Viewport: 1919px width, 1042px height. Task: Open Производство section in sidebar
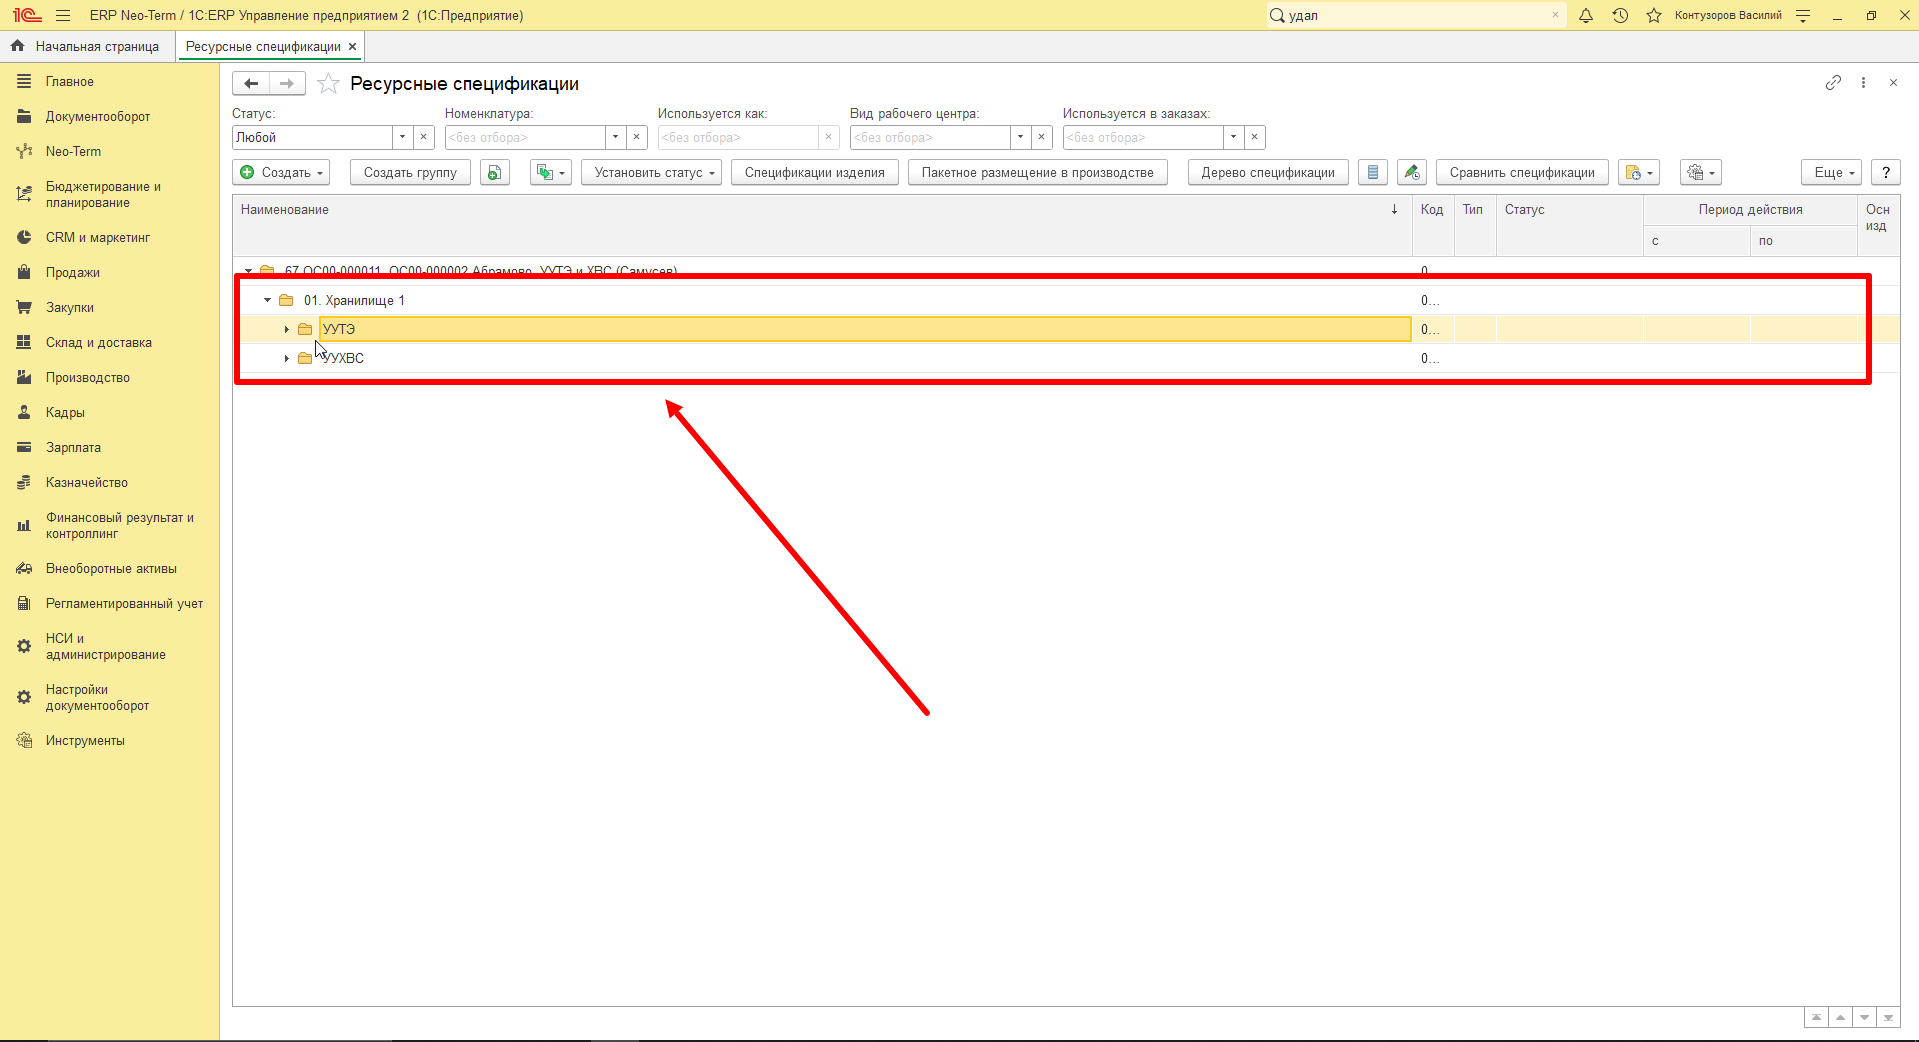pos(88,377)
